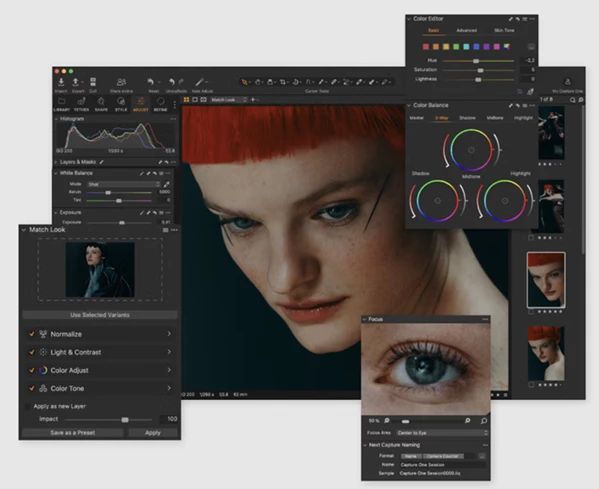Click the Match Look reference image thumbnail
Screen dimensions: 599x489
tap(100, 270)
